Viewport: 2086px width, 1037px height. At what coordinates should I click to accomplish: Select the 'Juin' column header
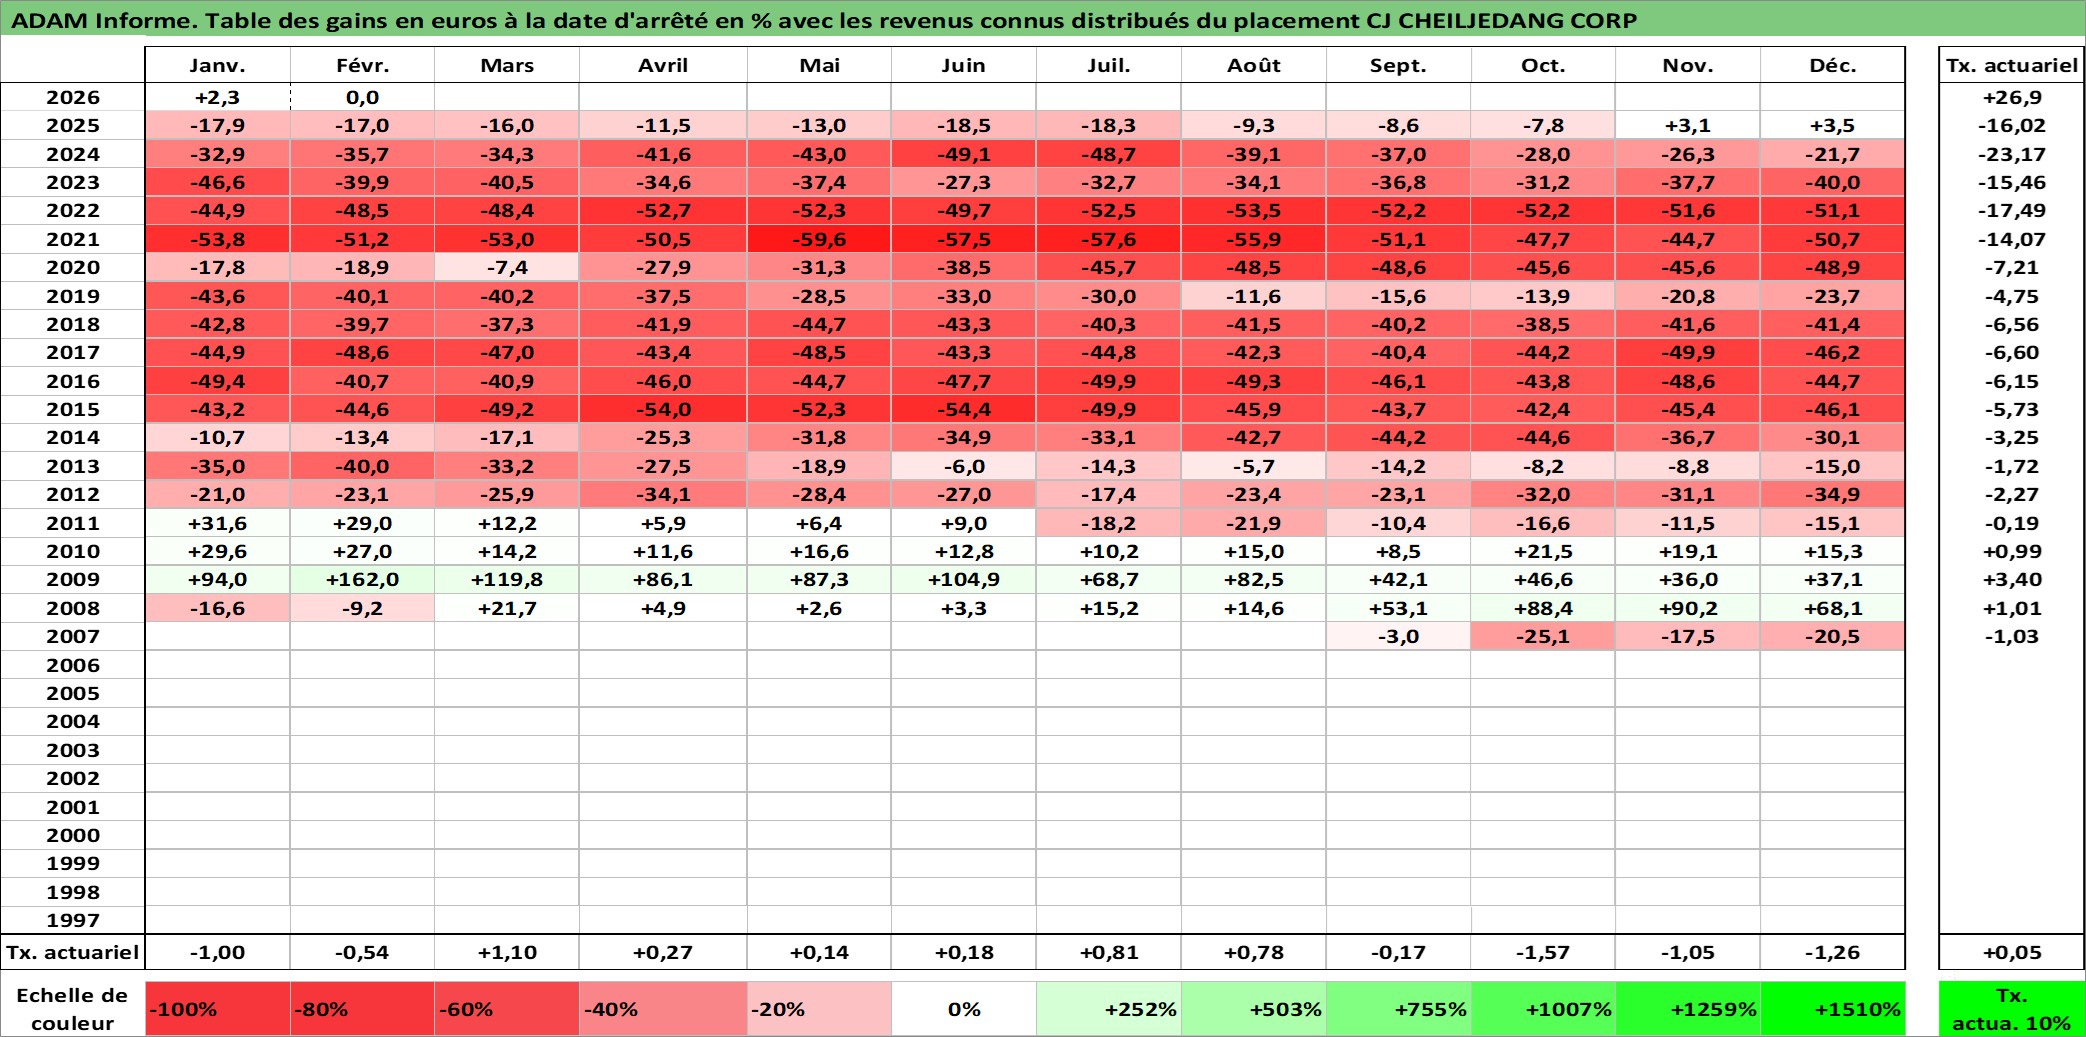(x=964, y=65)
